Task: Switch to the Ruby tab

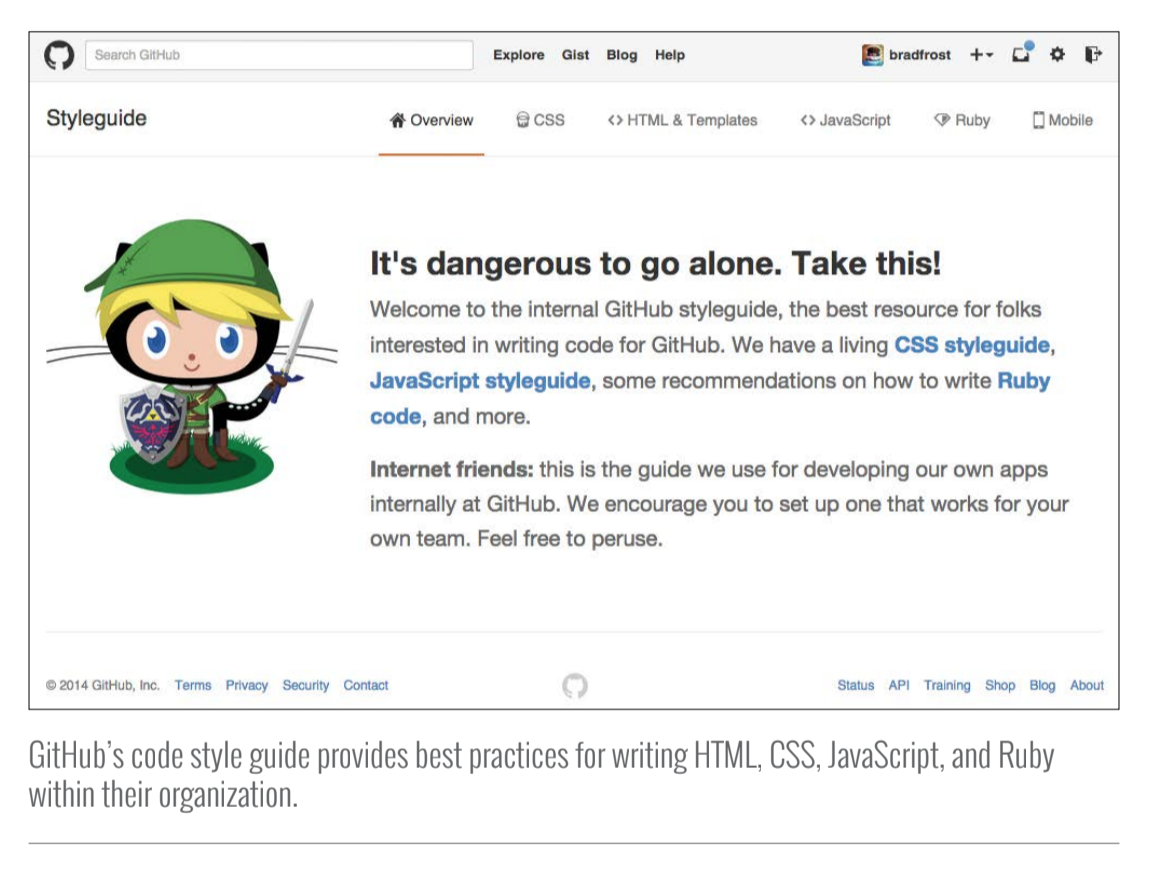Action: click(x=962, y=120)
